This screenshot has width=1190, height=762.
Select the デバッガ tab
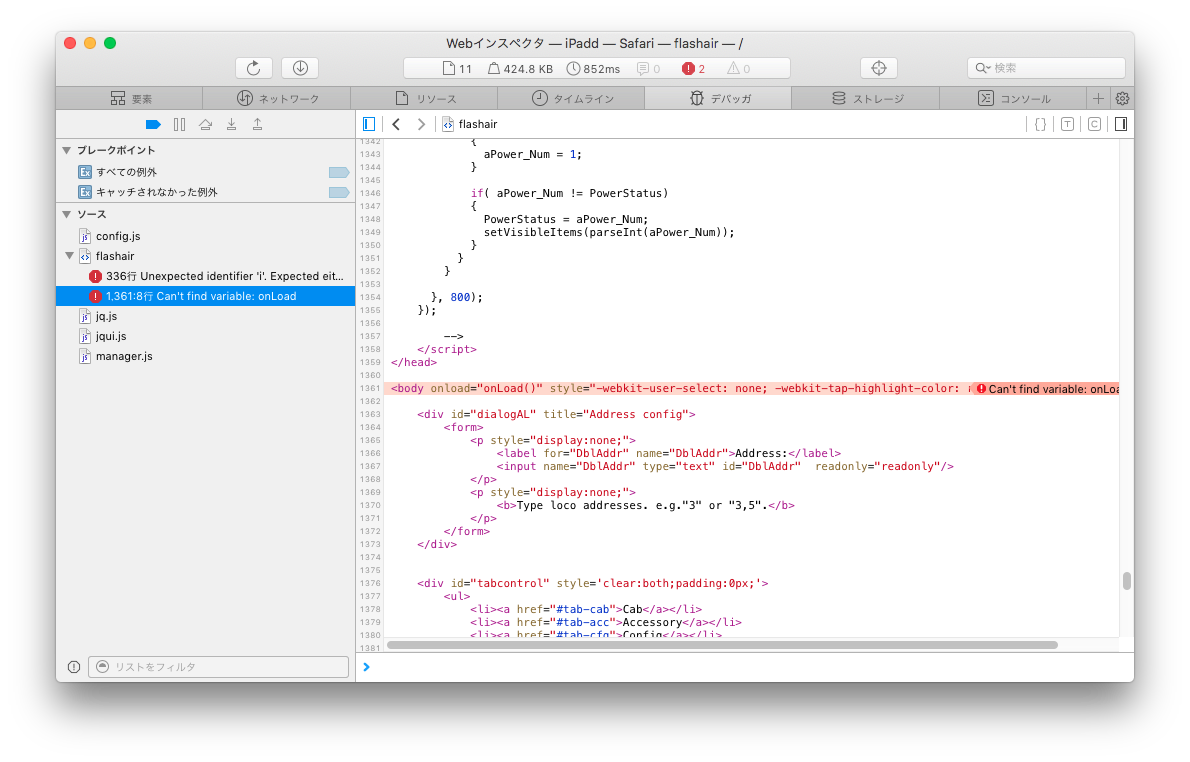coord(719,99)
